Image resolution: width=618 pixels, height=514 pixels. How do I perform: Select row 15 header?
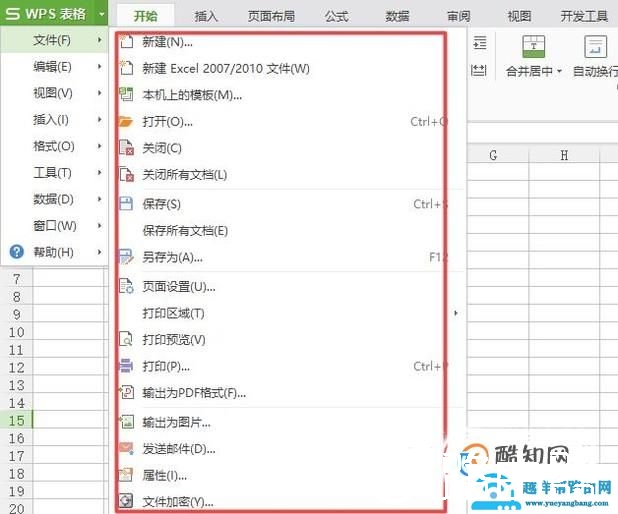(17, 420)
